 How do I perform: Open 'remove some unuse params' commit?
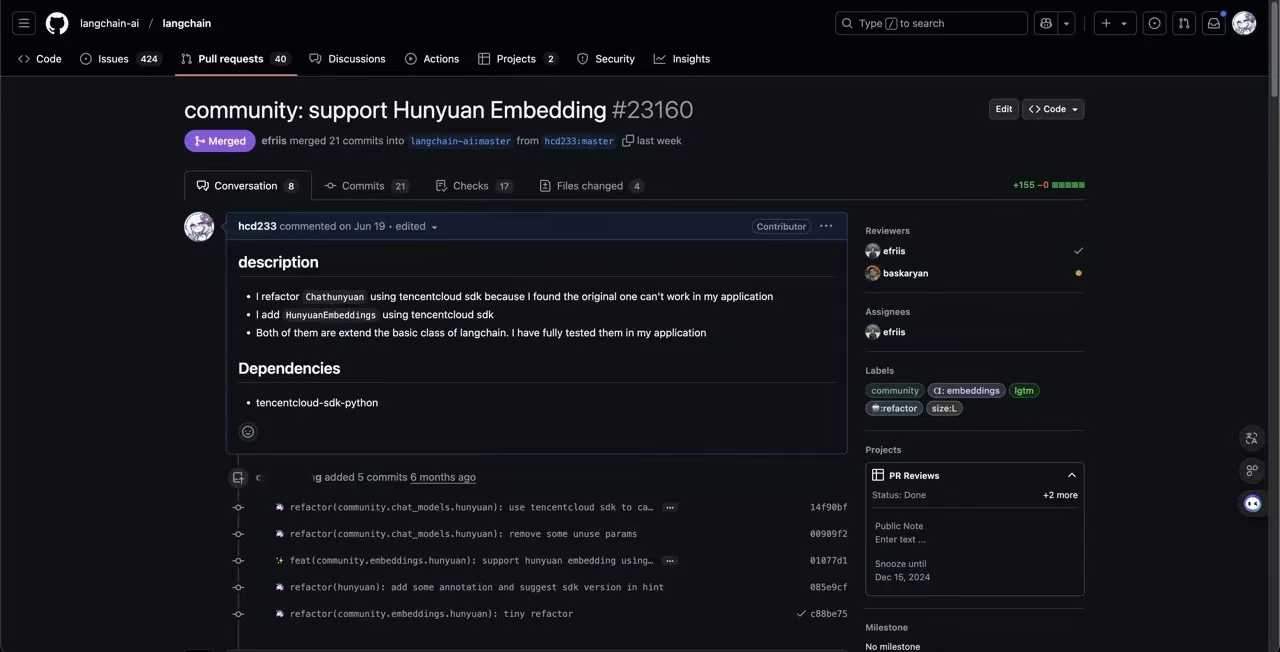click(x=463, y=534)
